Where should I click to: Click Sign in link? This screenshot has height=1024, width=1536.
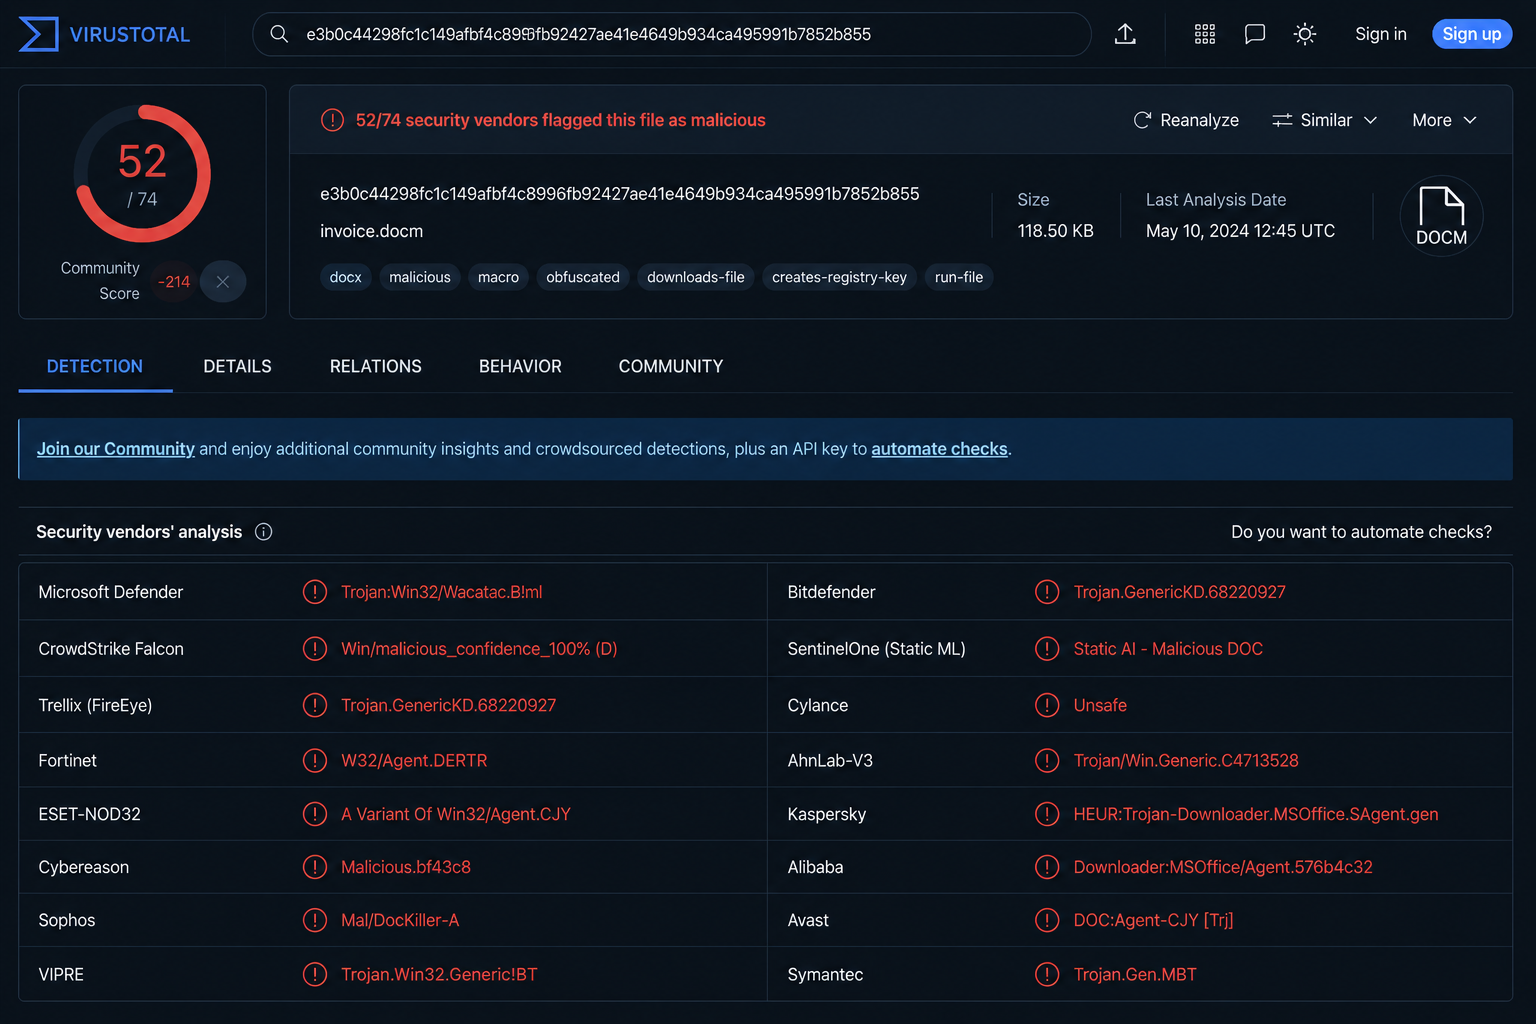tap(1381, 34)
